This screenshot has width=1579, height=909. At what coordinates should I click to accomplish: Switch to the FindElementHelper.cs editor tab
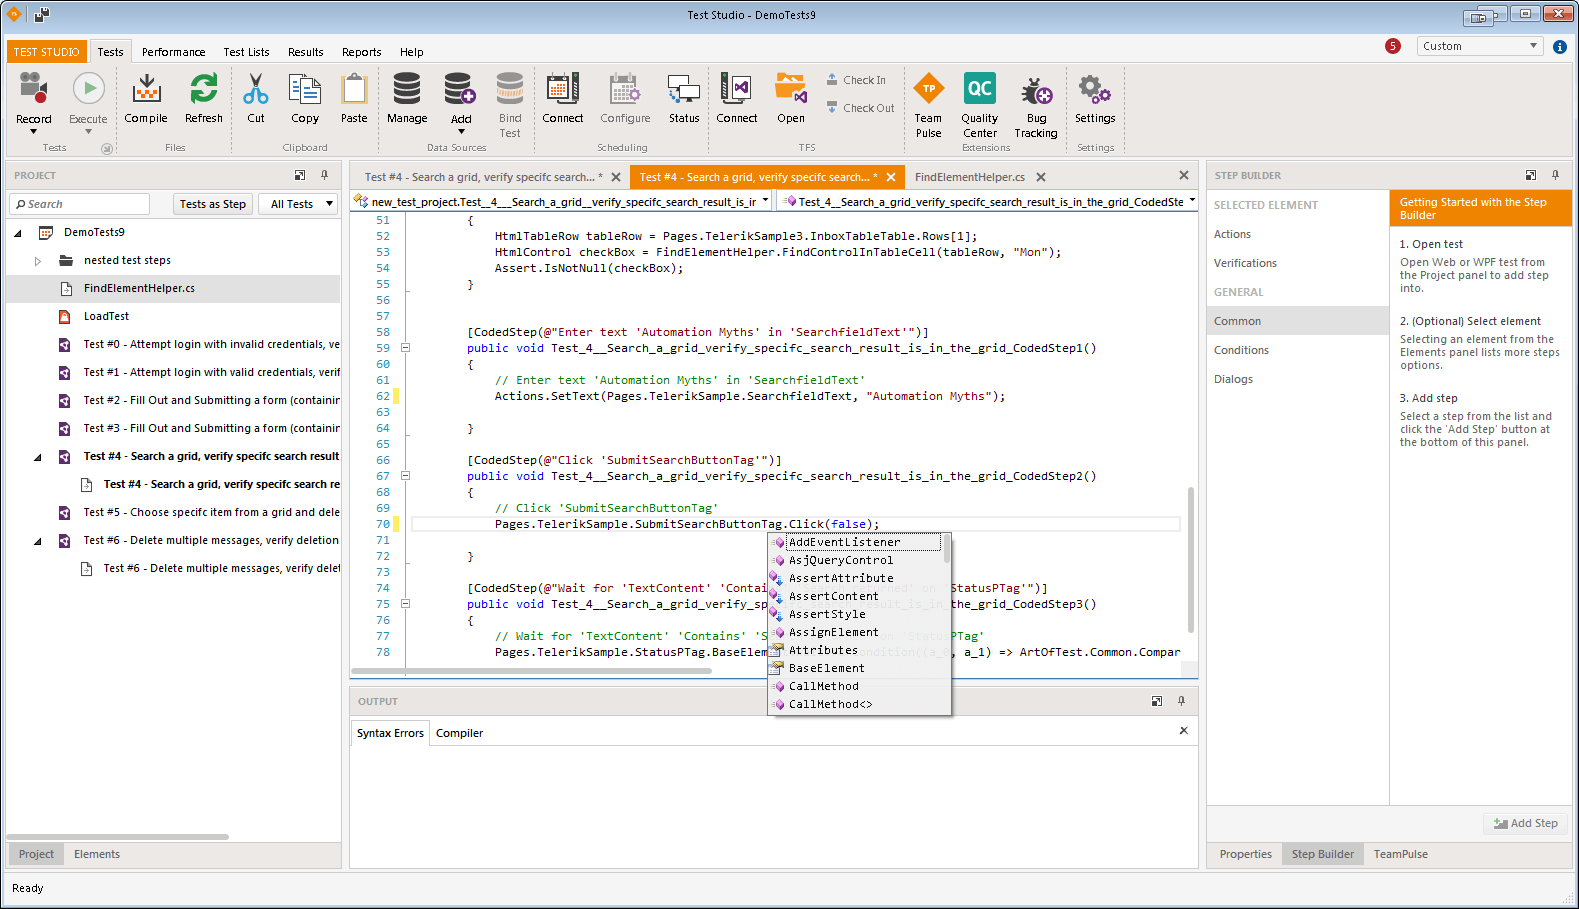[969, 177]
